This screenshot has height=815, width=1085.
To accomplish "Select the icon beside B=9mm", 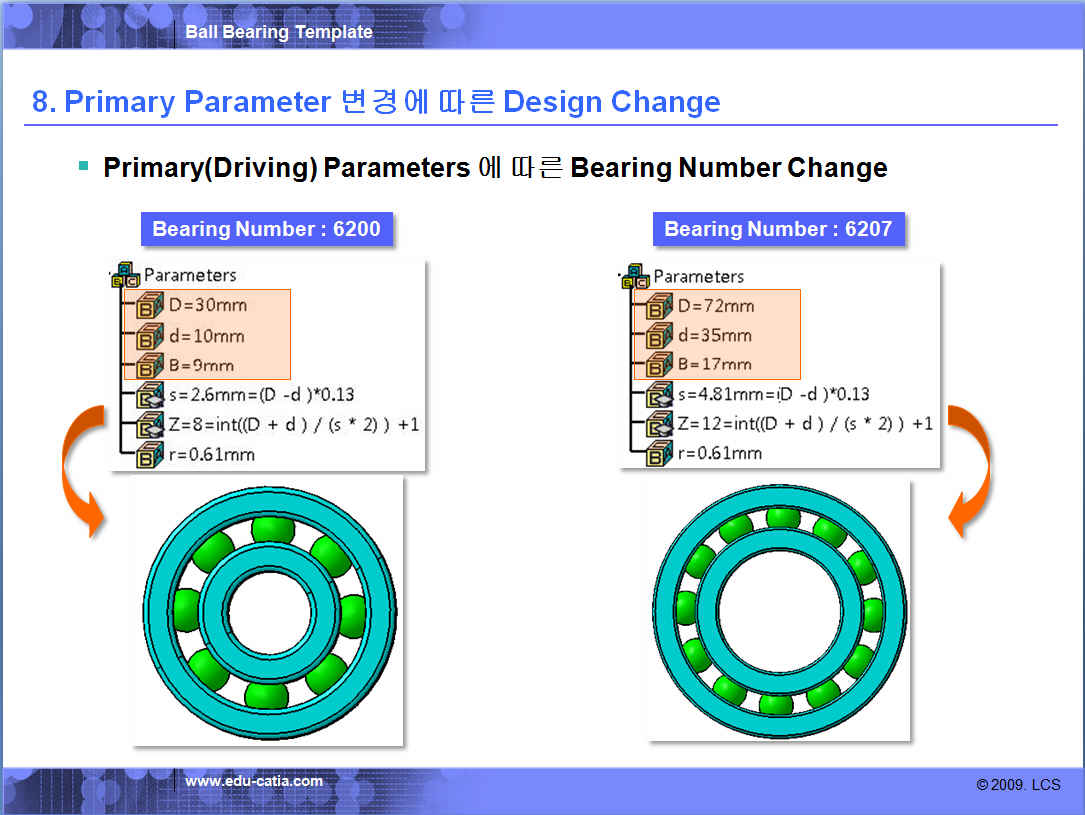I will coord(150,365).
